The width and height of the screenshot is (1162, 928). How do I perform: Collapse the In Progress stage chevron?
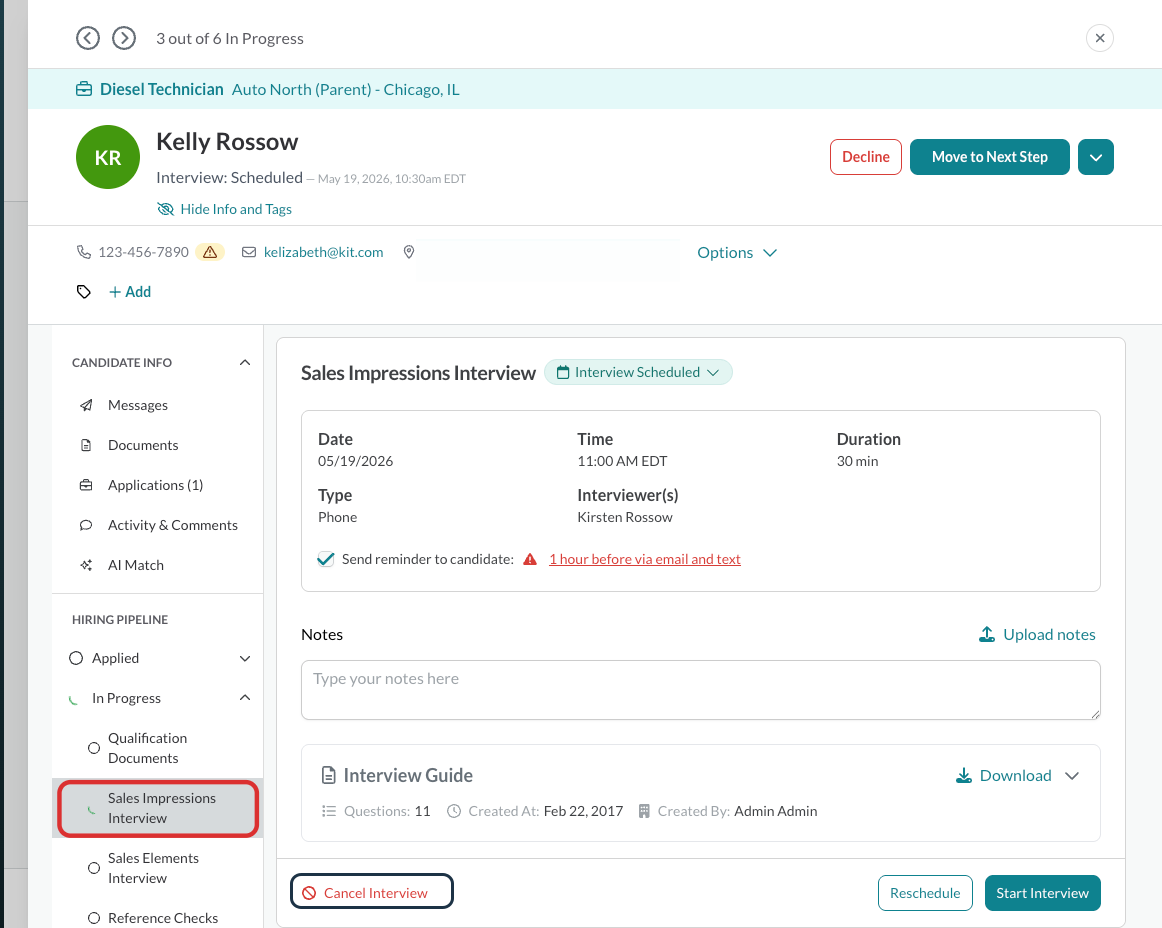coord(245,698)
